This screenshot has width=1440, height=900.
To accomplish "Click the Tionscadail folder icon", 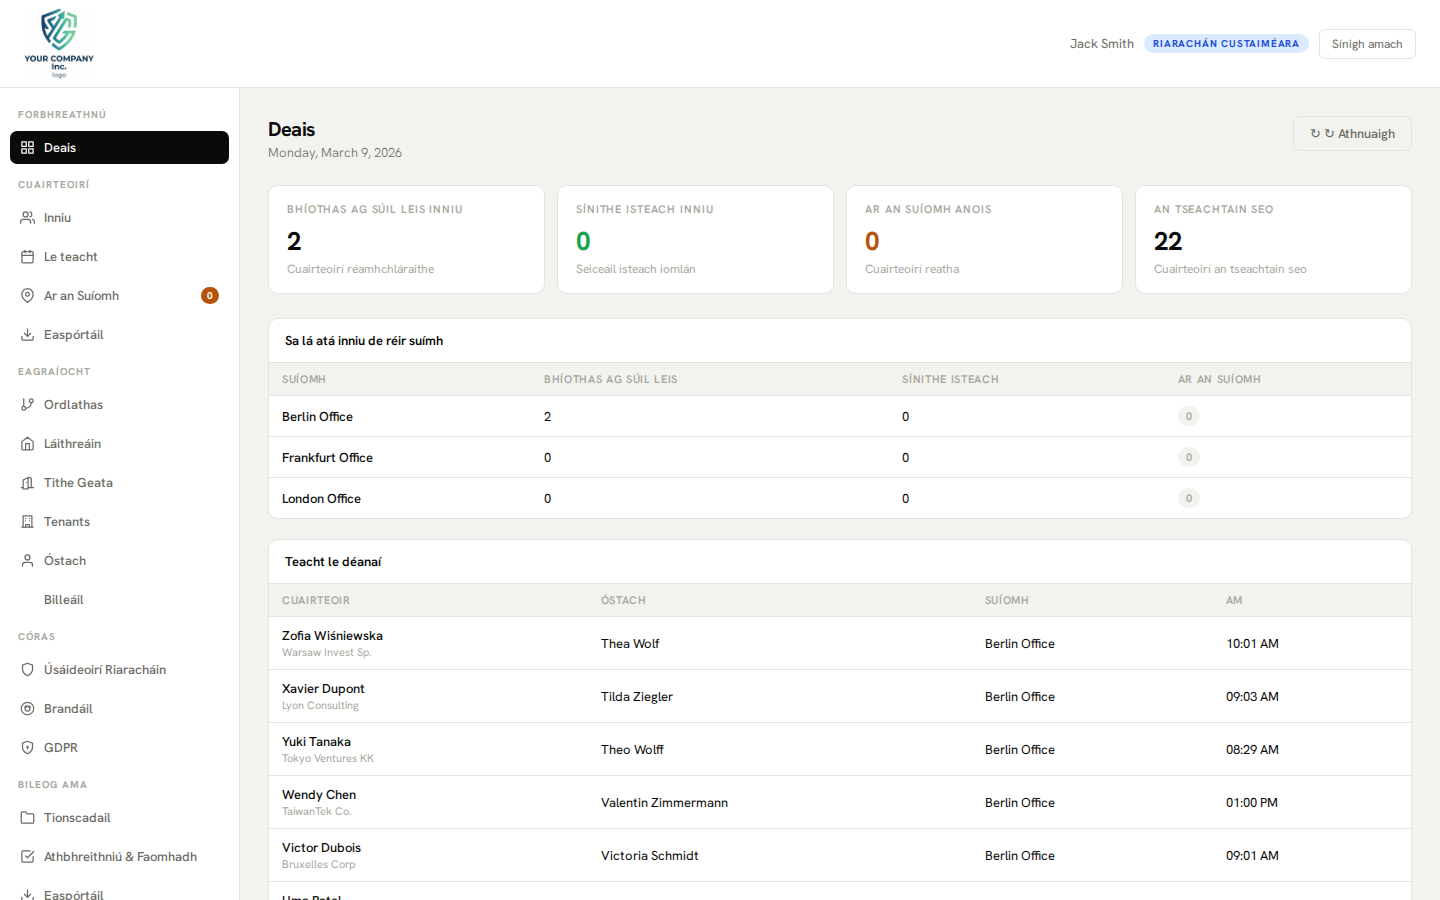I will coord(28,818).
